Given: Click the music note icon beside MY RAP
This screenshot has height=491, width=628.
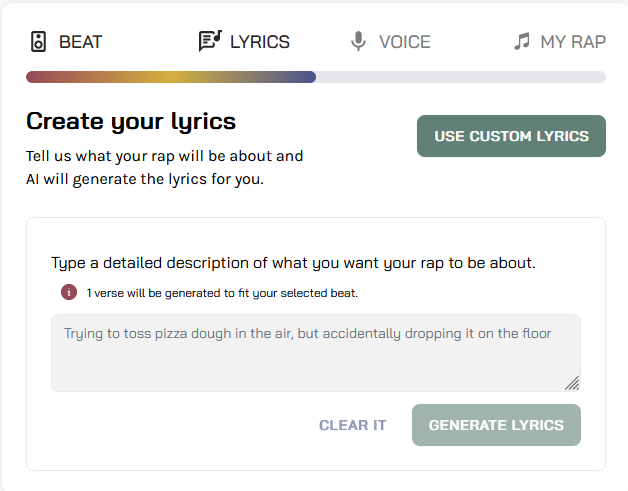Looking at the screenshot, I should (x=521, y=42).
